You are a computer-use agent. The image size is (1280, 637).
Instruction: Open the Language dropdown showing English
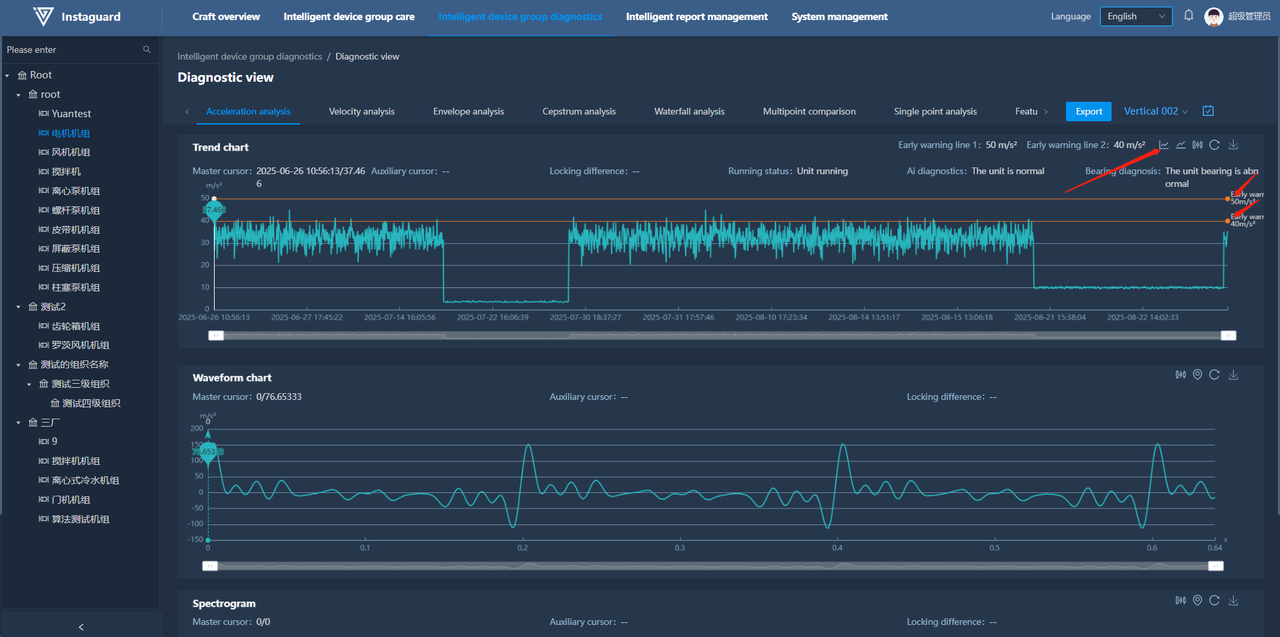click(1136, 16)
